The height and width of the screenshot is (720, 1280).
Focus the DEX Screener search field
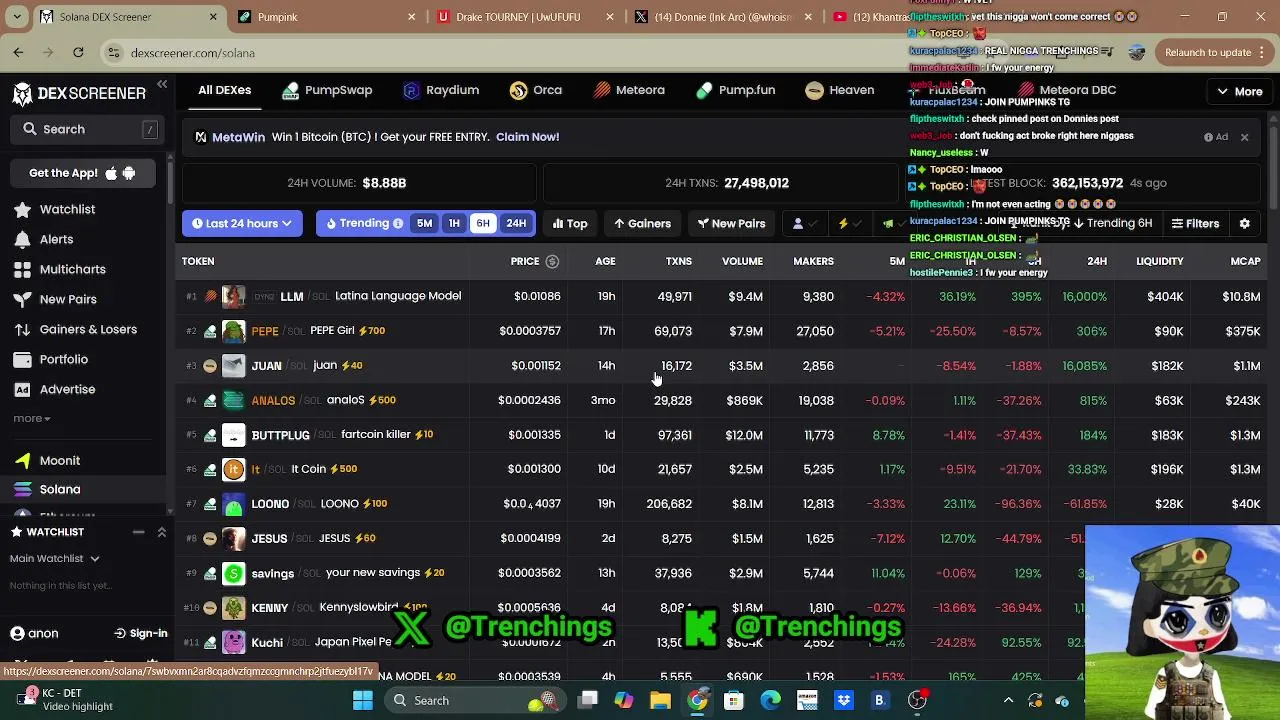tap(88, 130)
